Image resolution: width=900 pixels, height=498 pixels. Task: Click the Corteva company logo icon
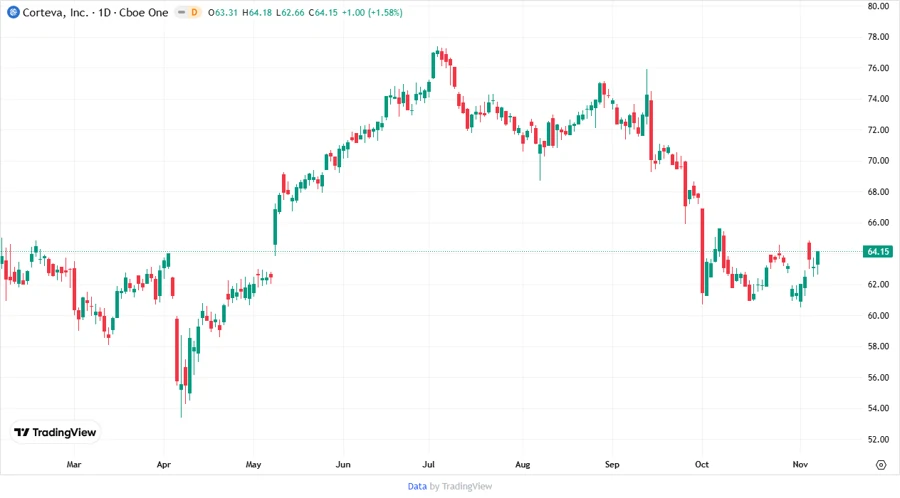[13, 12]
